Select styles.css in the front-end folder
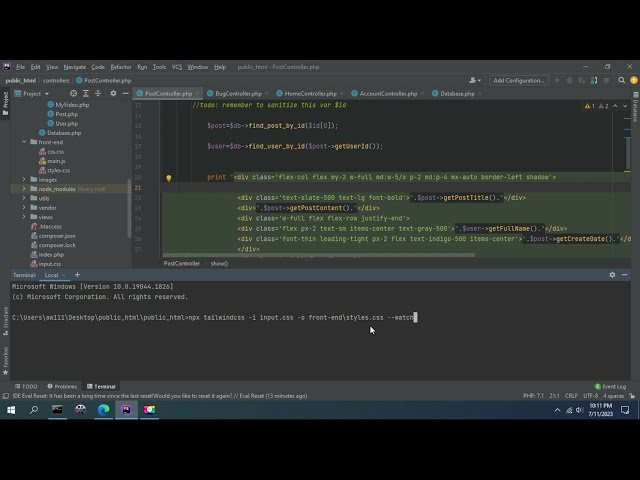This screenshot has width=640, height=480. (54, 170)
